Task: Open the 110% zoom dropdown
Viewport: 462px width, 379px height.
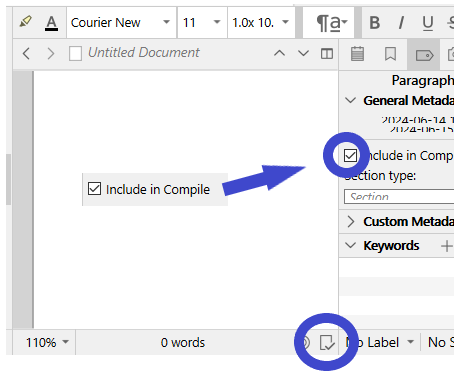Action: click(47, 342)
